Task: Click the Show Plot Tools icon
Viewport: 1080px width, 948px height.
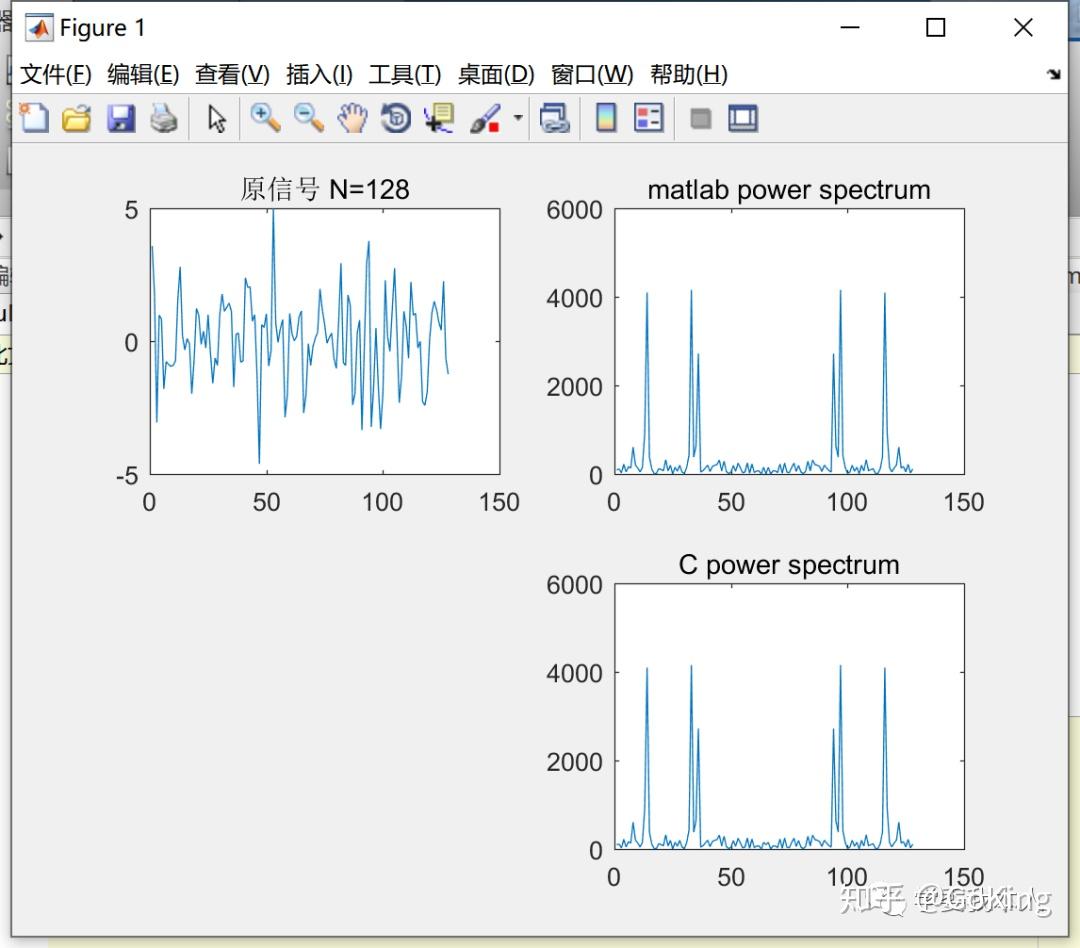Action: (x=743, y=118)
